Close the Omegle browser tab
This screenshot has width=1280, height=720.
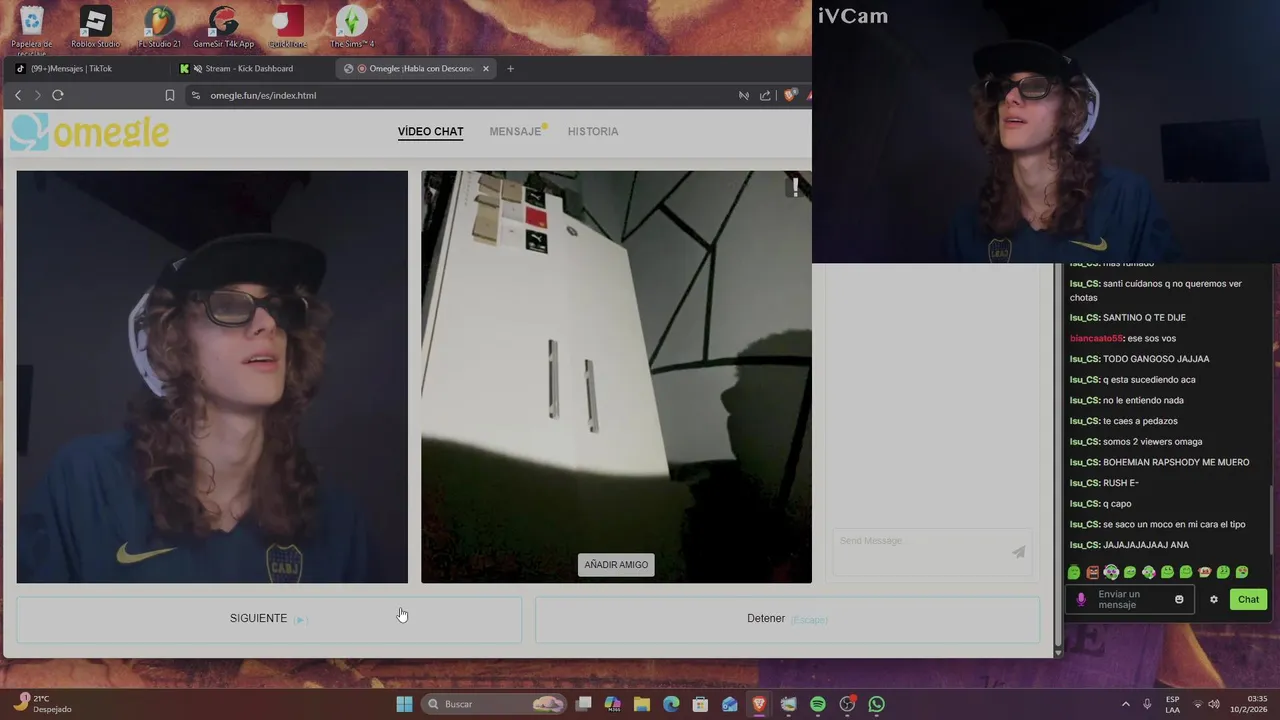pos(486,69)
